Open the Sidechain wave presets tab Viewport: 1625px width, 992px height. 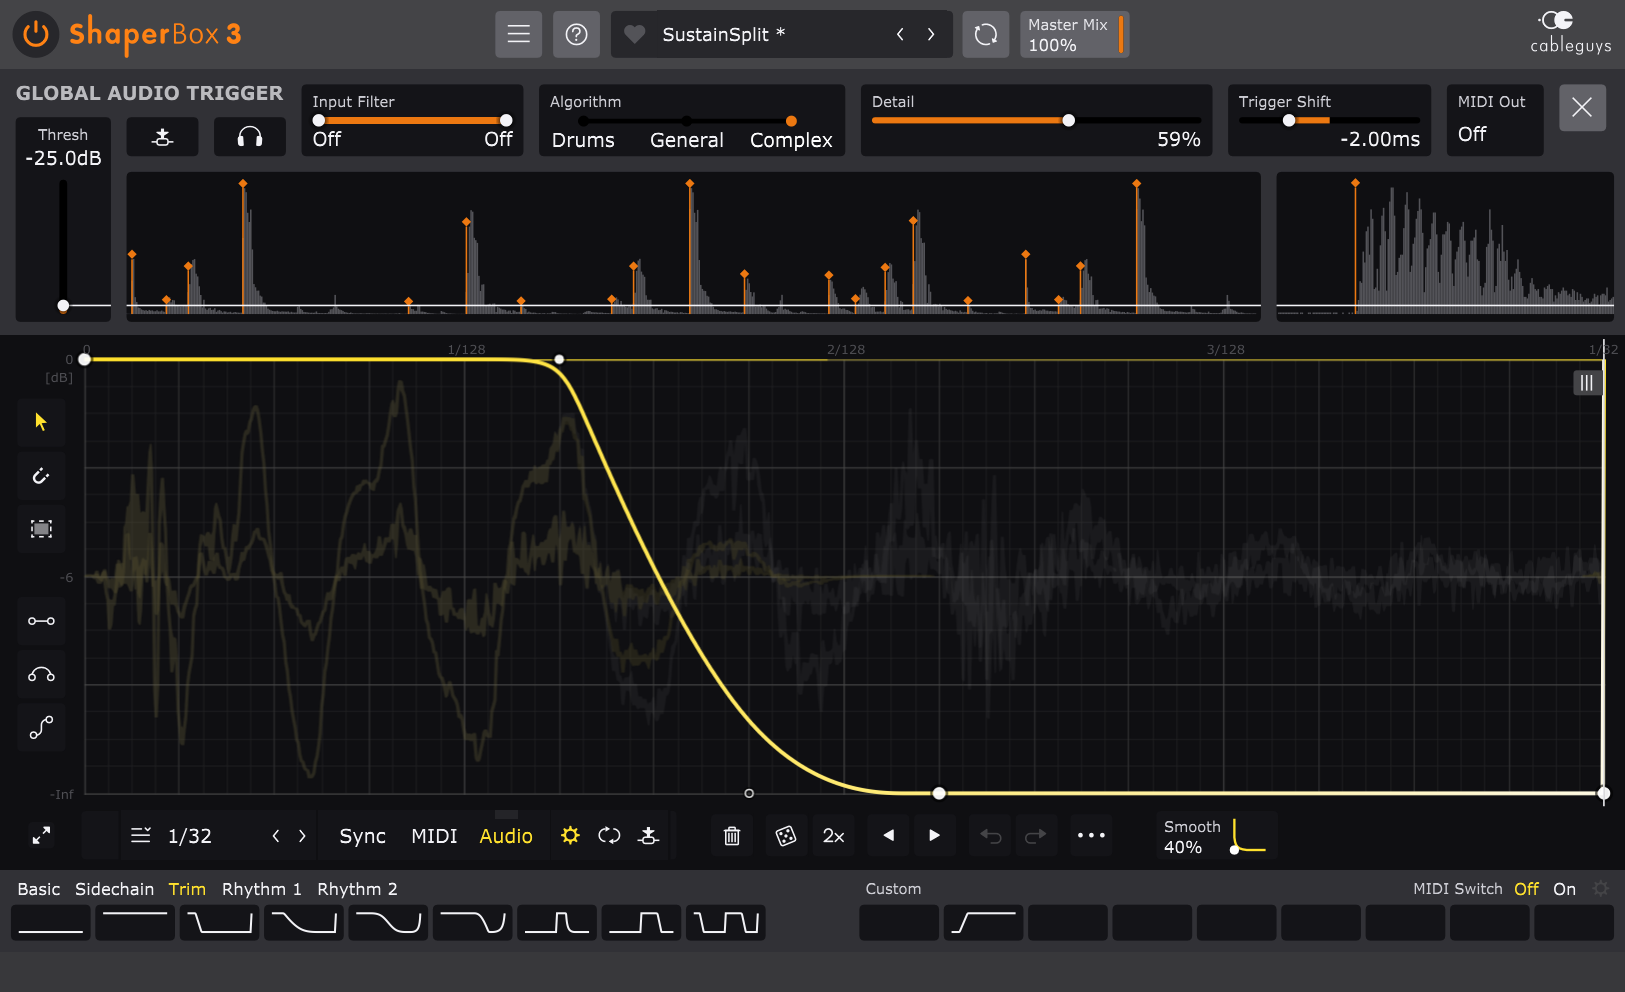[x=115, y=889]
